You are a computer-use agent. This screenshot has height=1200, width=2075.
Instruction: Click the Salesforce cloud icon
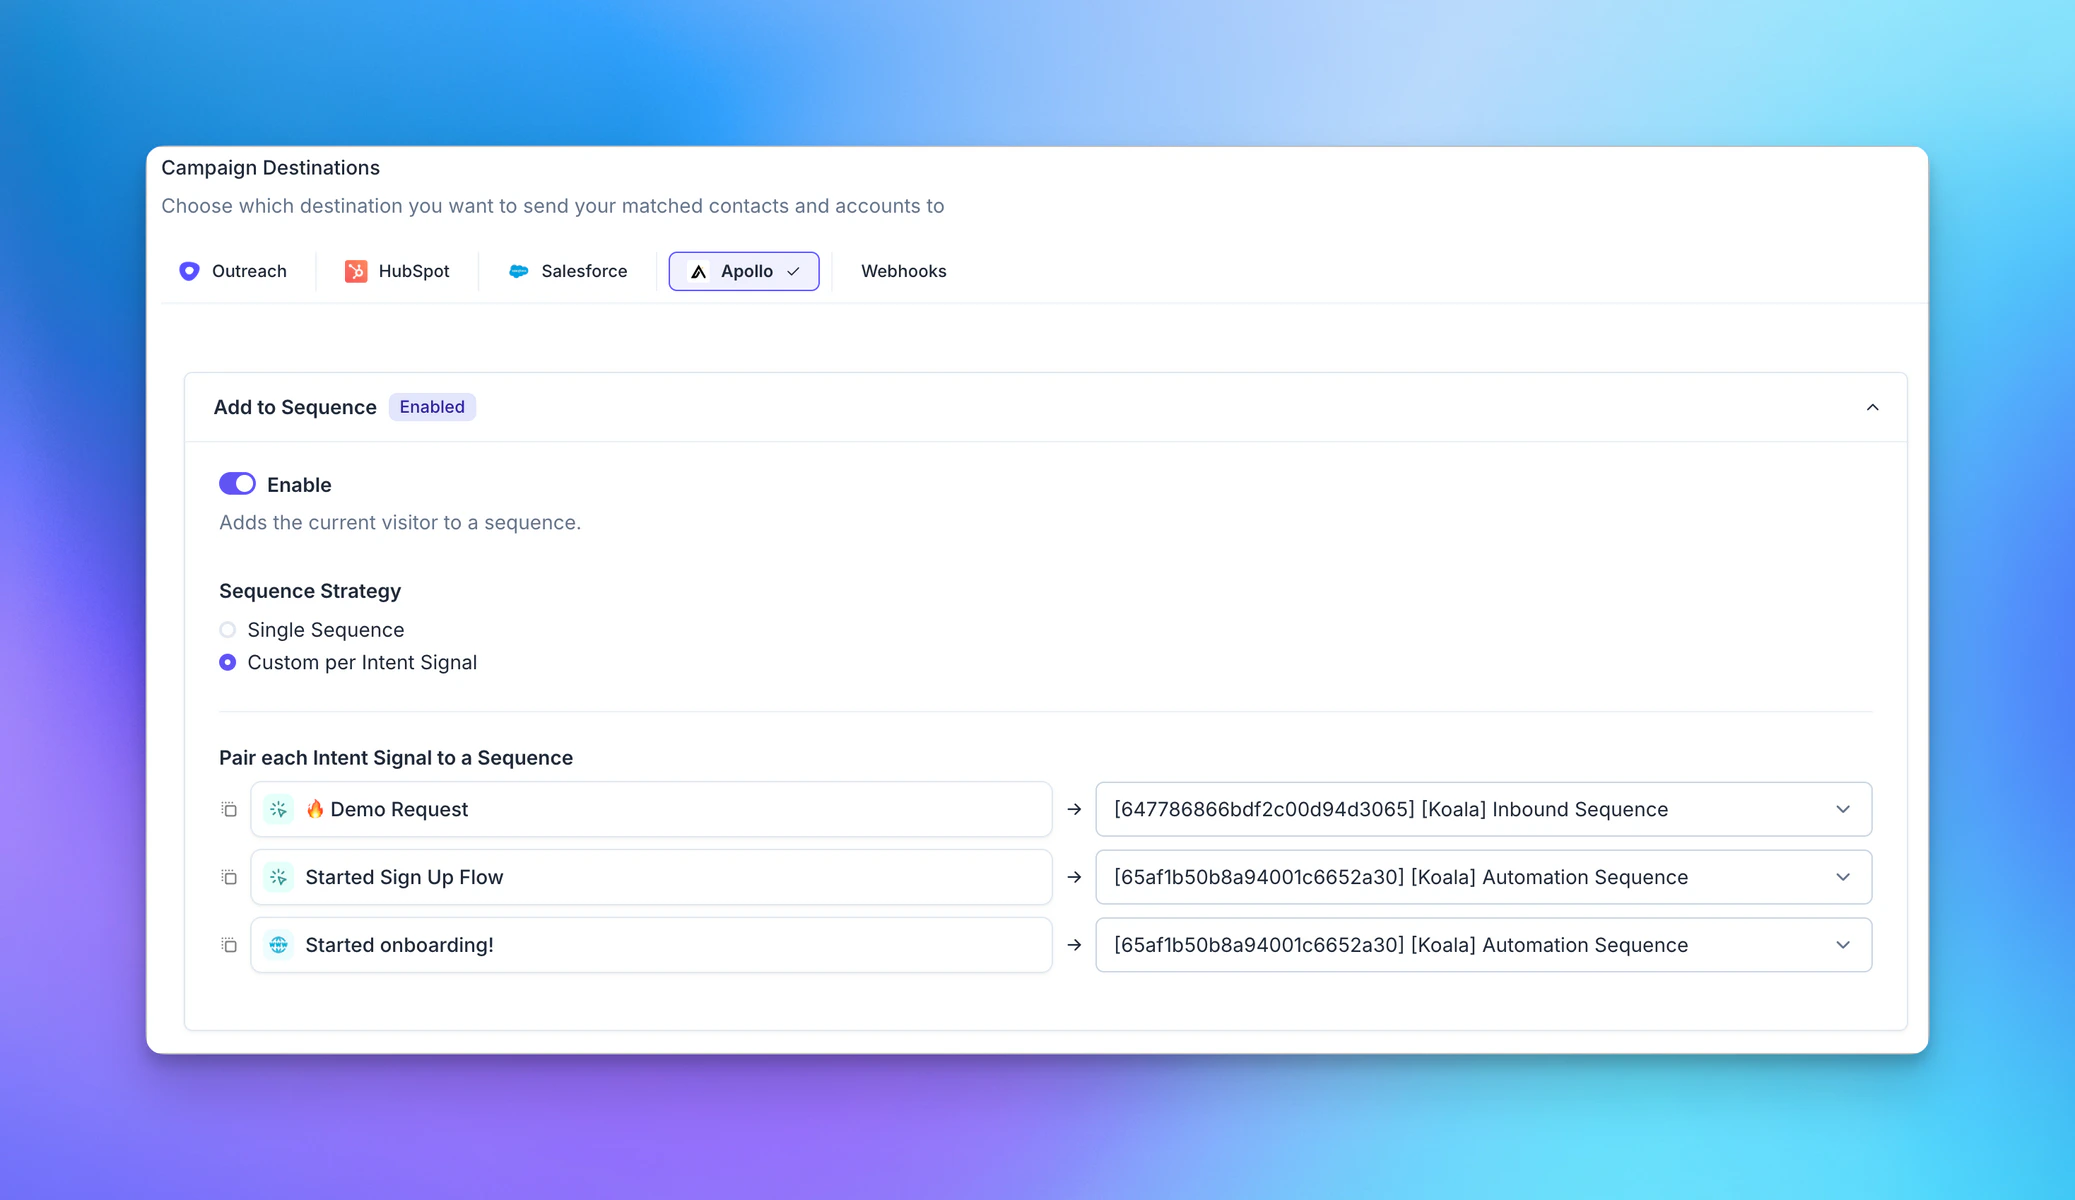tap(518, 271)
